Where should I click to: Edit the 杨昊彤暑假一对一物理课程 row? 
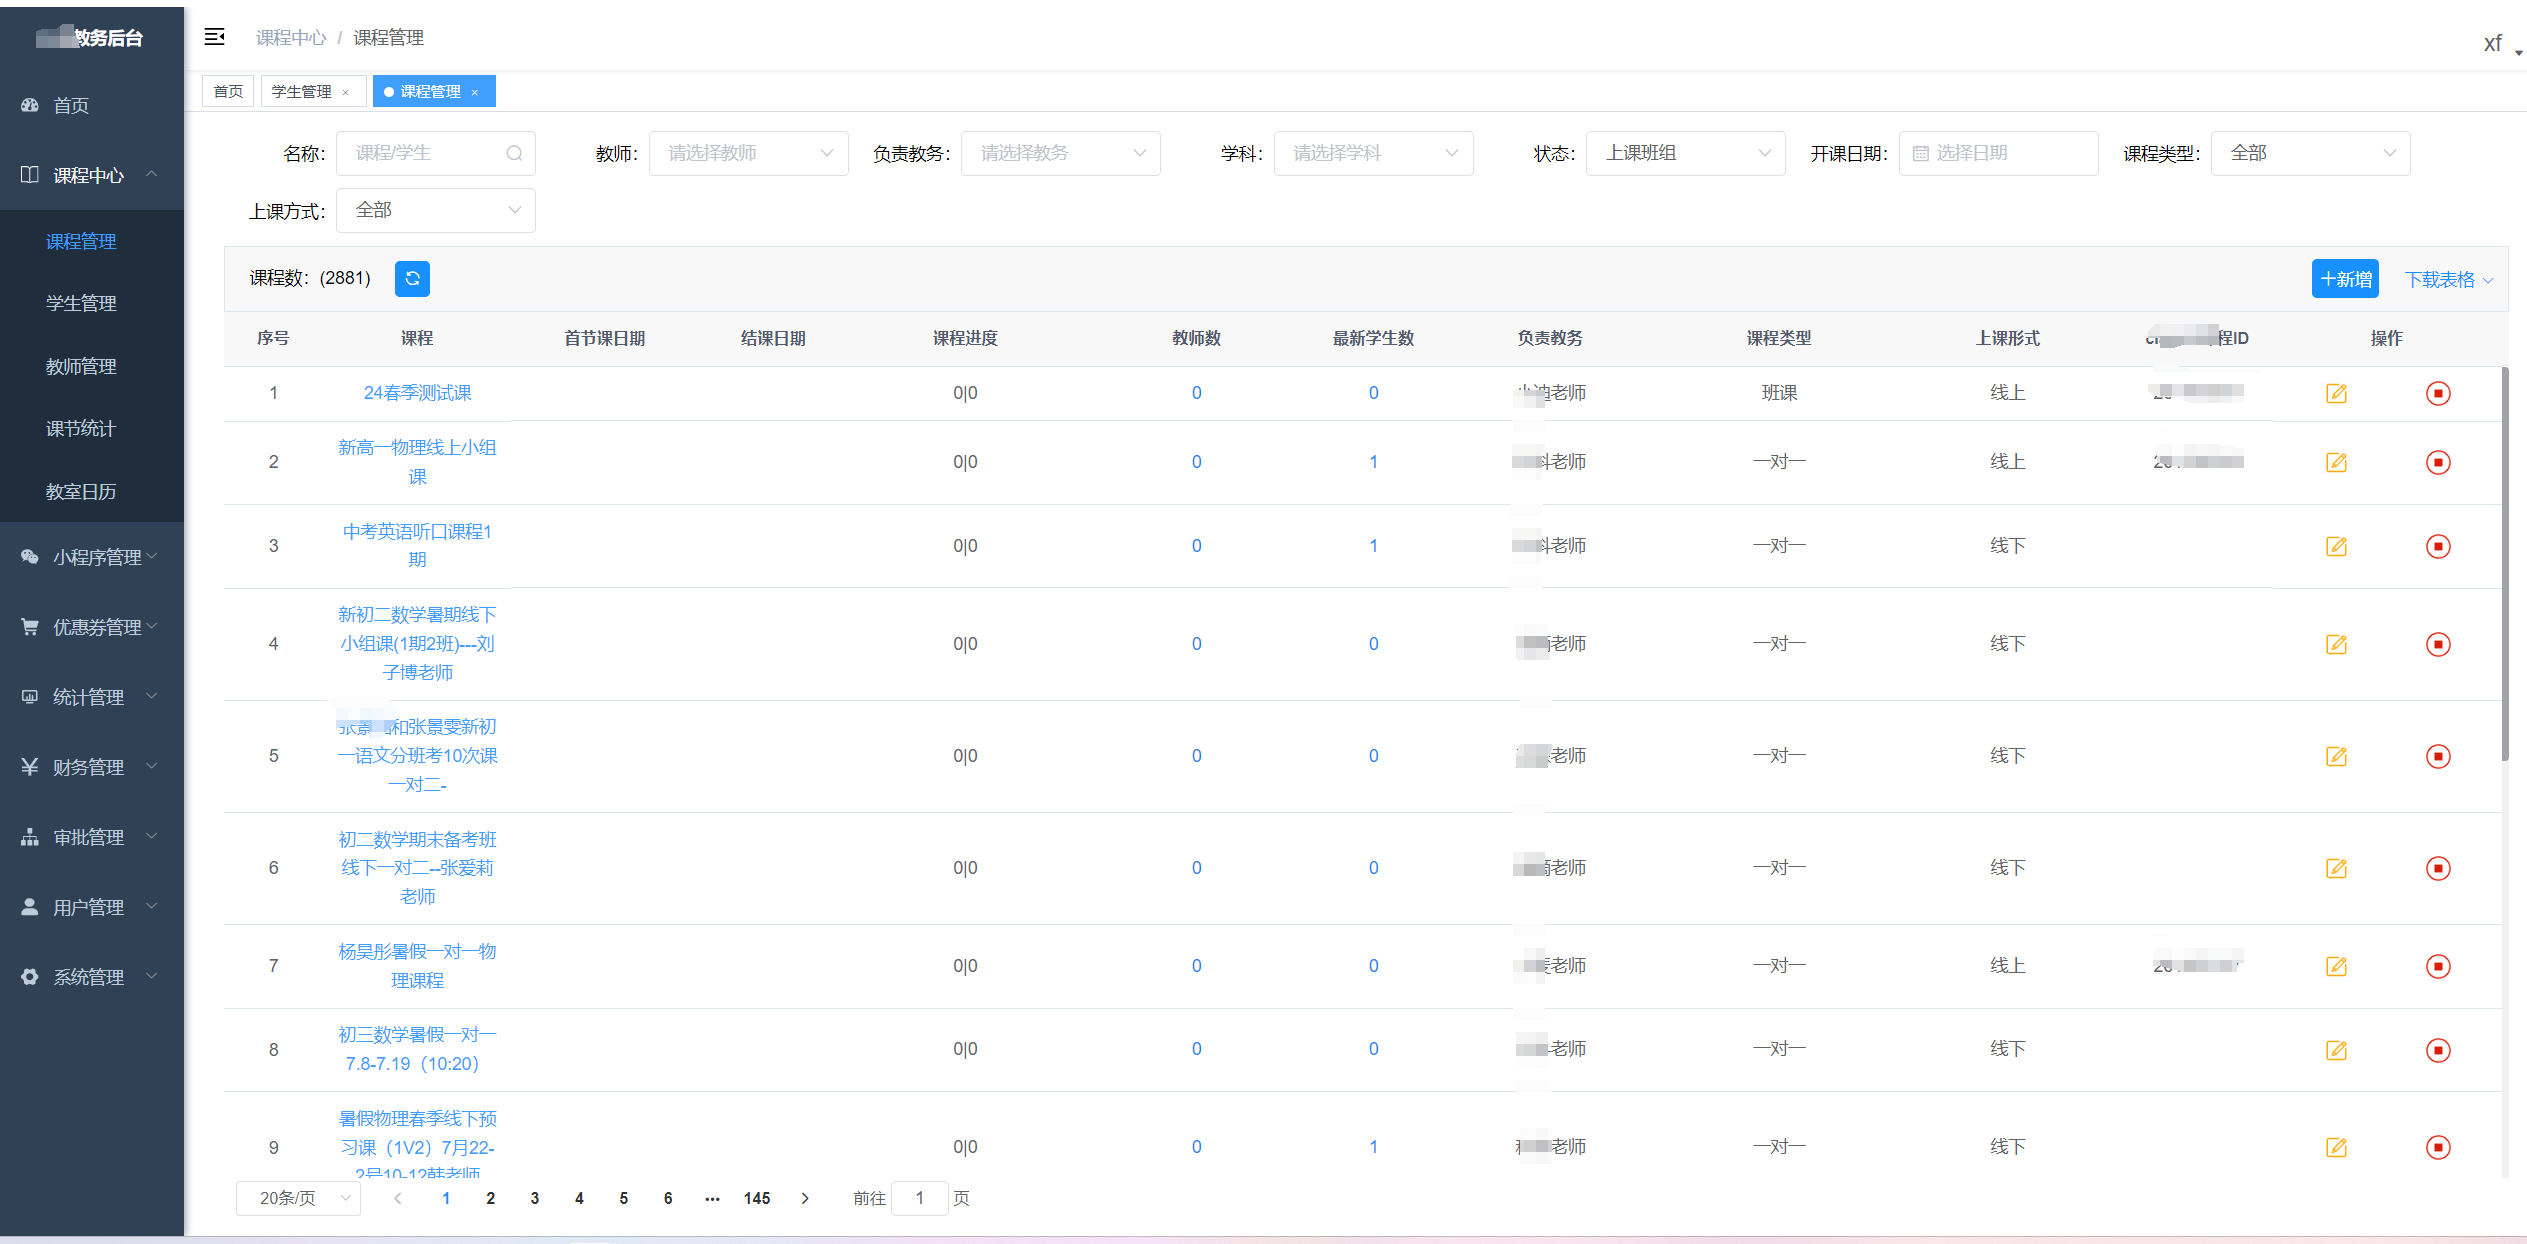tap(2336, 966)
